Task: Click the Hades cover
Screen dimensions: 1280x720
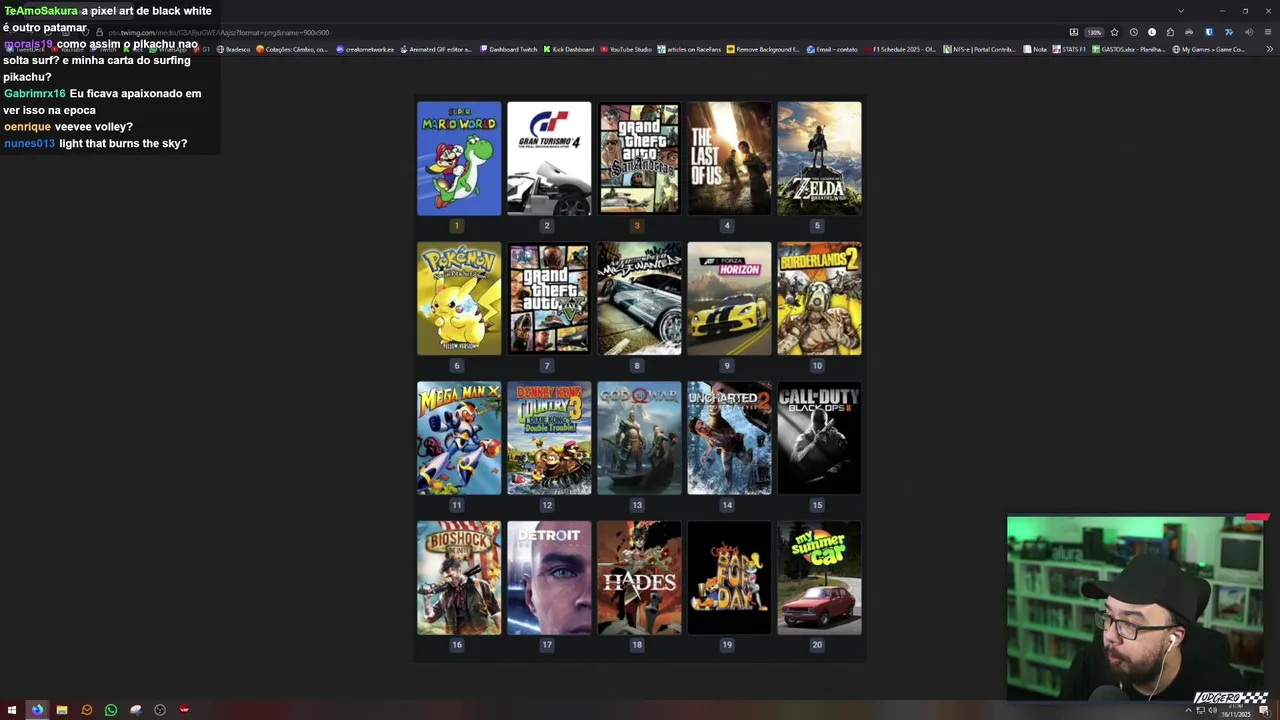Action: pyautogui.click(x=639, y=577)
